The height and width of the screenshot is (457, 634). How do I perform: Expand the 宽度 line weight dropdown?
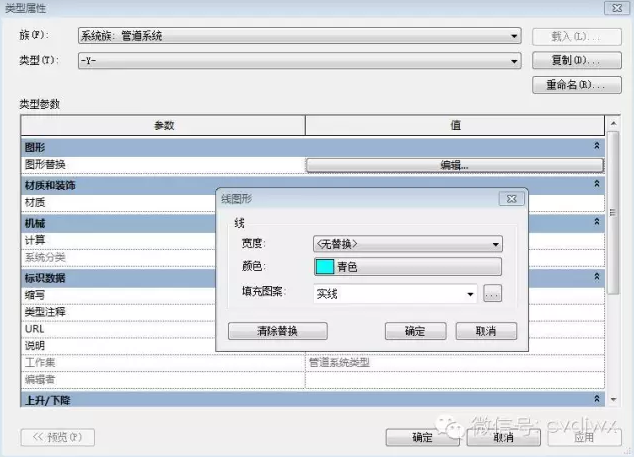coord(495,243)
